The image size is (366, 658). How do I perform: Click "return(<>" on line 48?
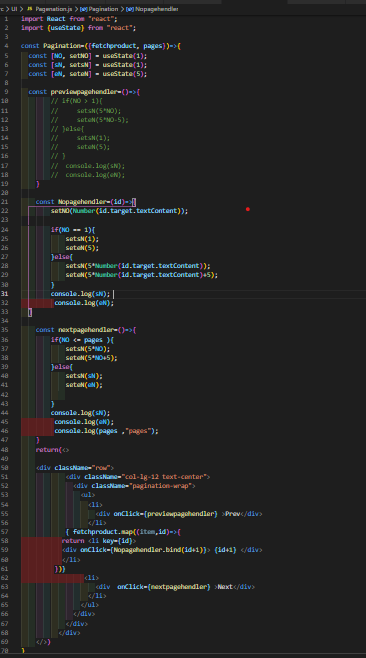coord(52,449)
